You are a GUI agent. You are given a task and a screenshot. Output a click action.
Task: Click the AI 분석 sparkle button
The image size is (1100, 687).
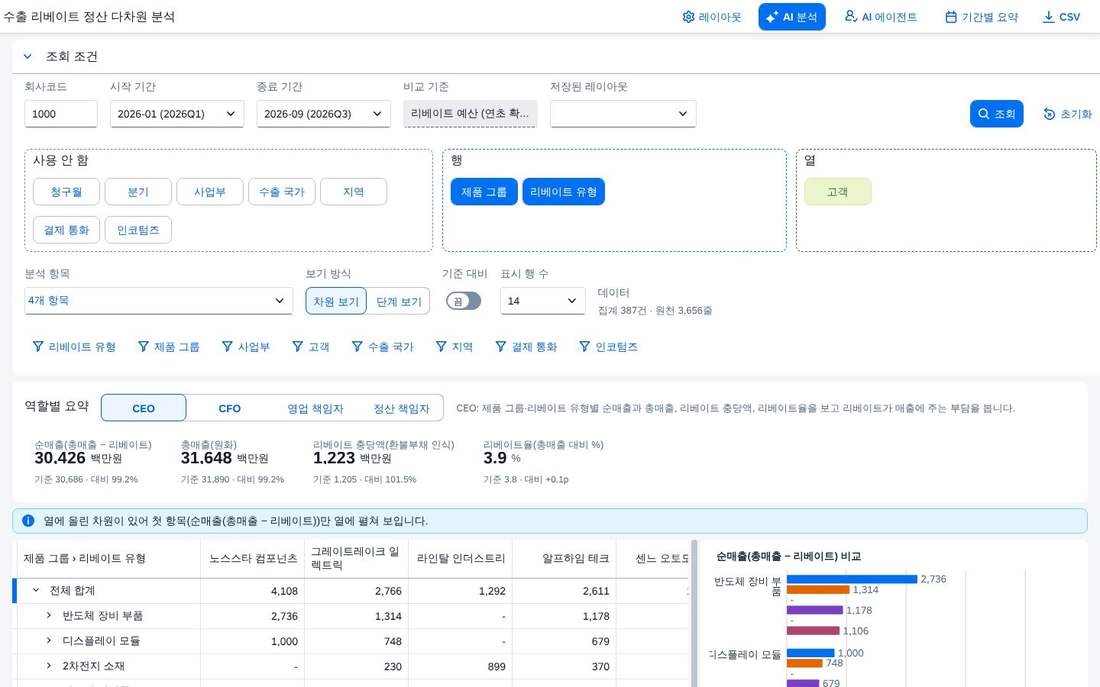(x=791, y=17)
